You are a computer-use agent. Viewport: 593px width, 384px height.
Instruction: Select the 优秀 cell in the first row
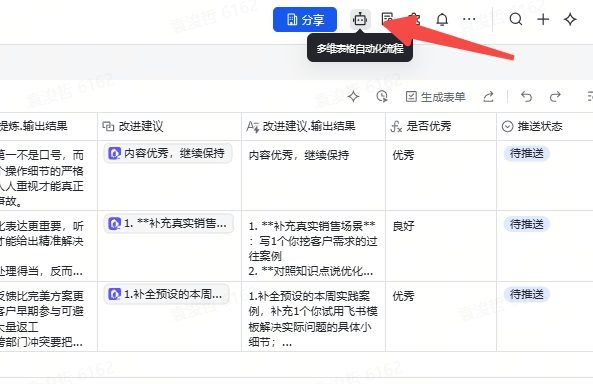(x=441, y=176)
